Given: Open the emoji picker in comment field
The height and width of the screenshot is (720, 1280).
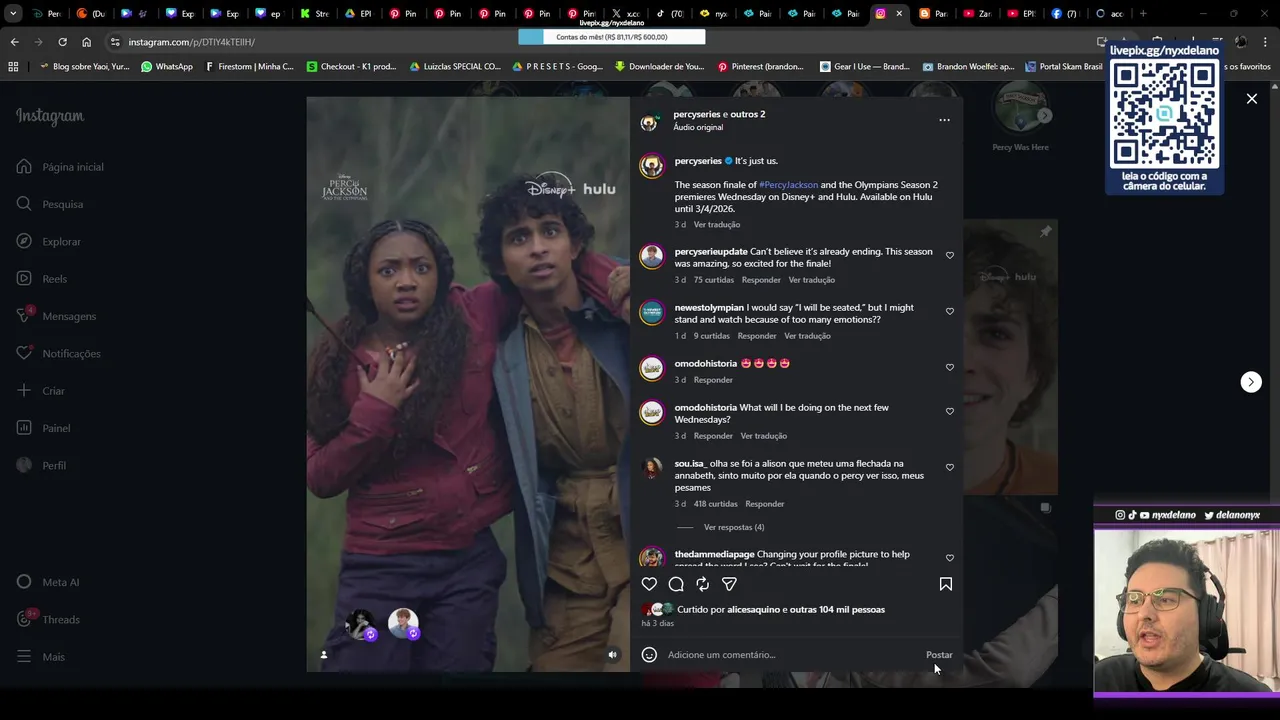Looking at the screenshot, I should coord(649,655).
